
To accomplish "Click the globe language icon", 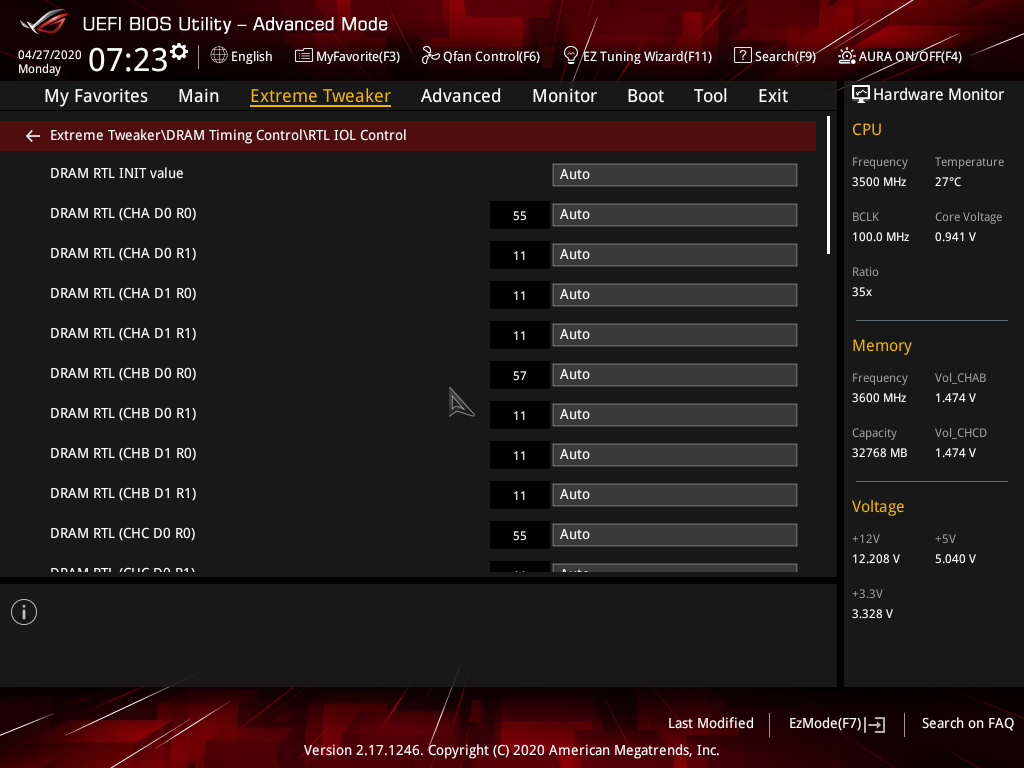I will [x=219, y=56].
